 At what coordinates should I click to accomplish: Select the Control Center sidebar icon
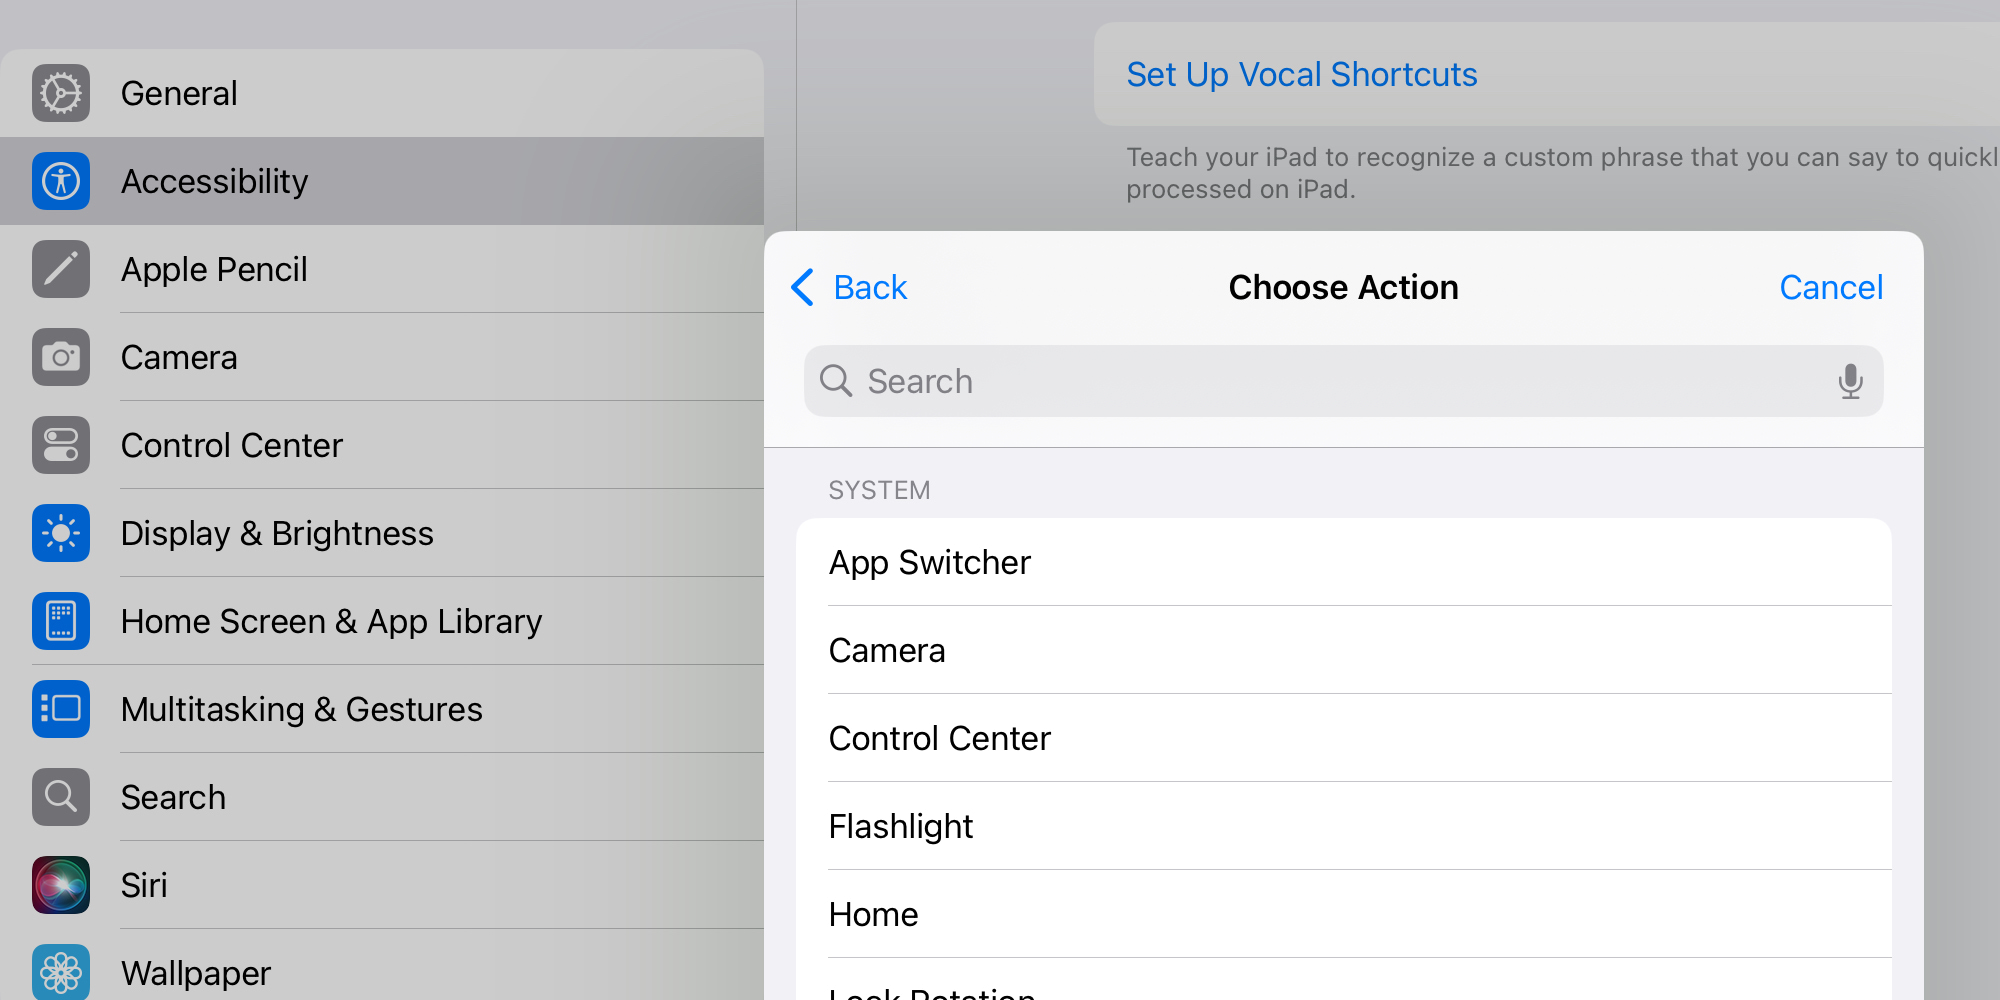pos(60,445)
